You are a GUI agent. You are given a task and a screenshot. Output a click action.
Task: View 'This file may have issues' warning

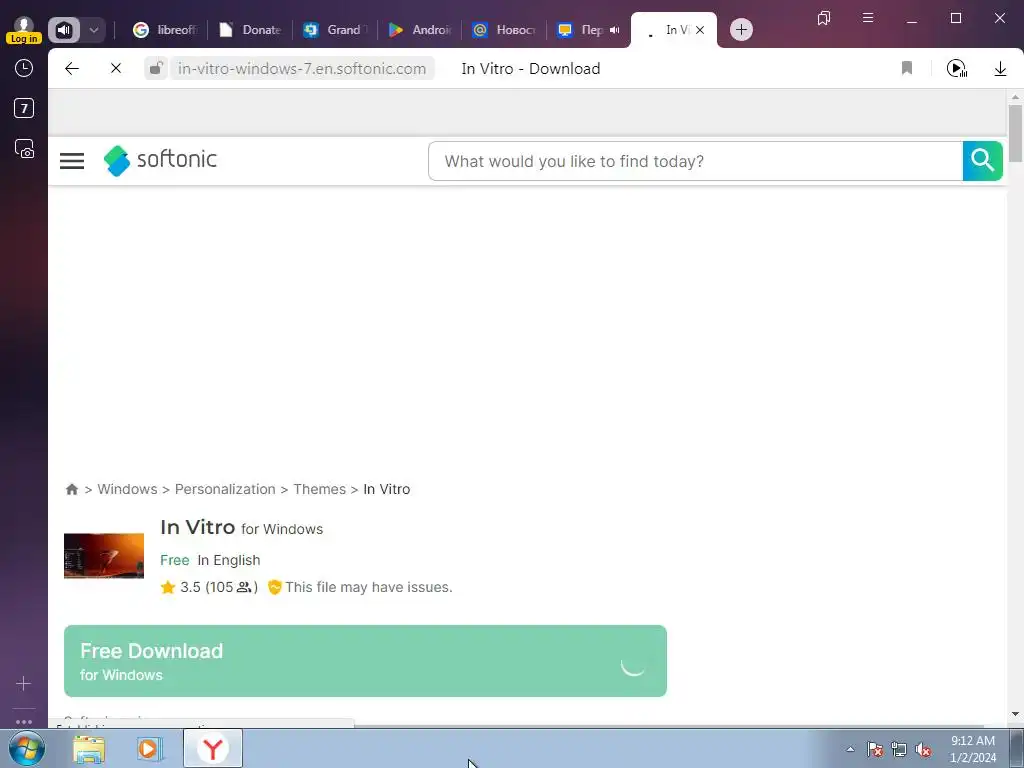point(360,587)
